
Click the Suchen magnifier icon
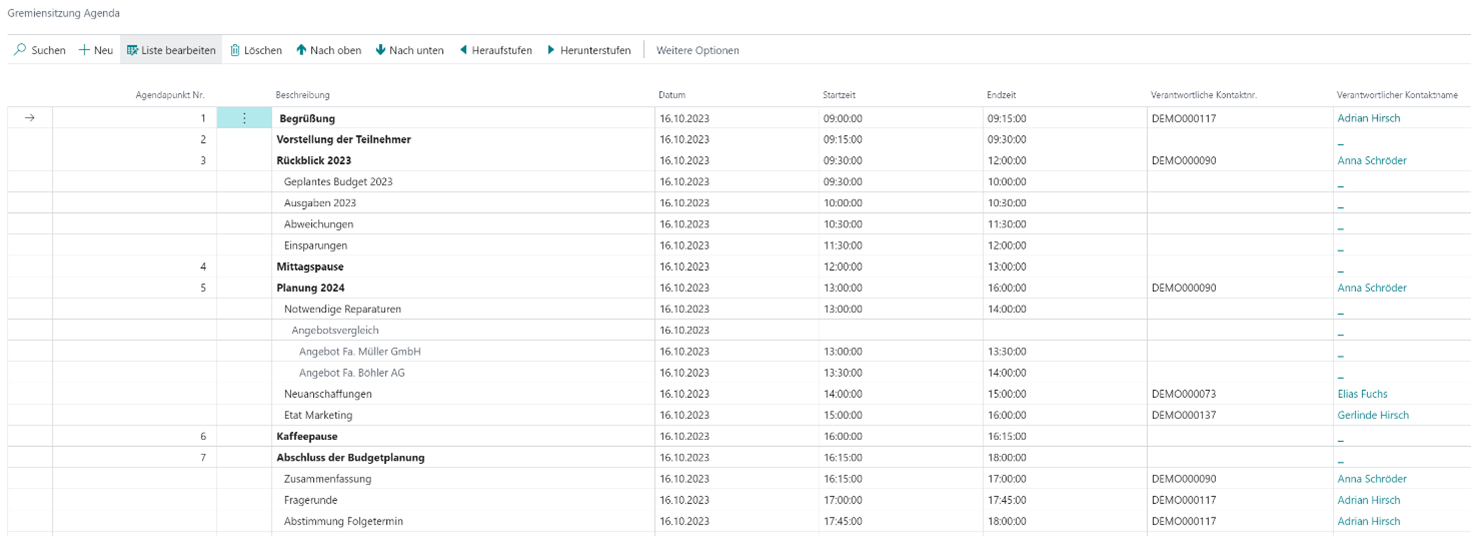pyautogui.click(x=20, y=50)
